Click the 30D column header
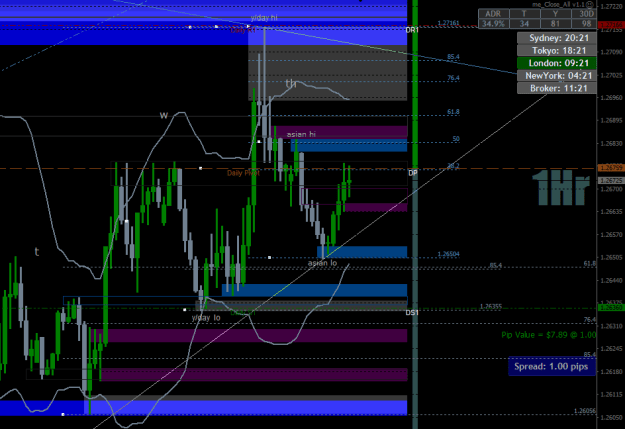 click(x=586, y=14)
